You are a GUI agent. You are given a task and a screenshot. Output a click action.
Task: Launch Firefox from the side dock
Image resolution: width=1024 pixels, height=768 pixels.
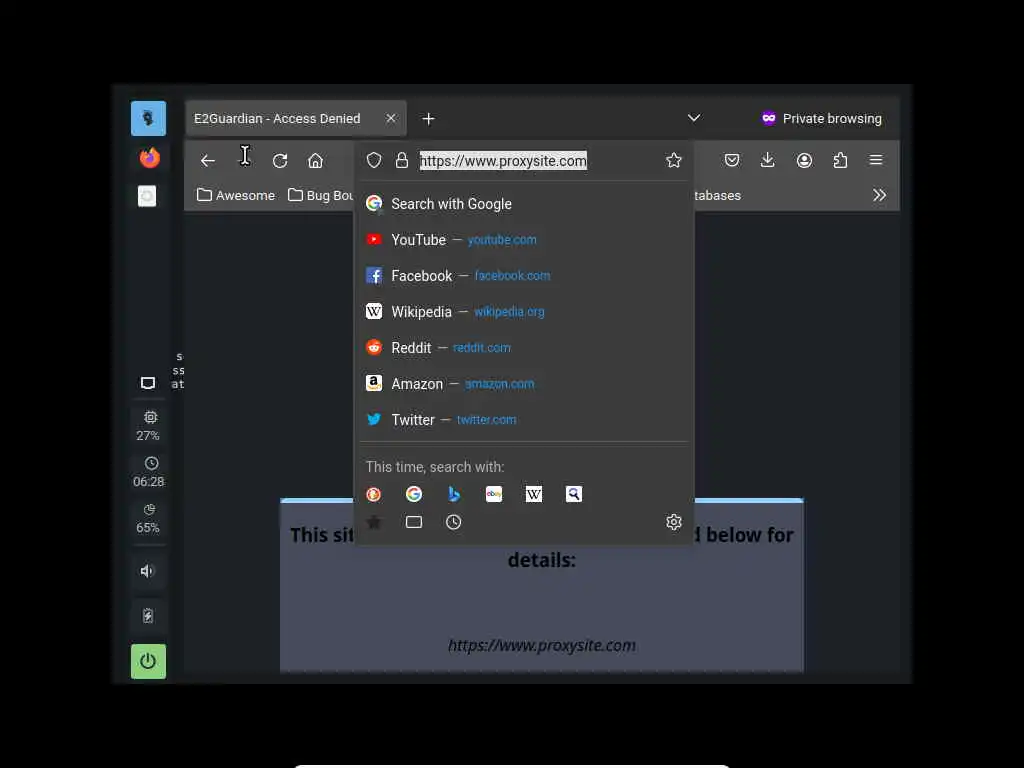[150, 157]
